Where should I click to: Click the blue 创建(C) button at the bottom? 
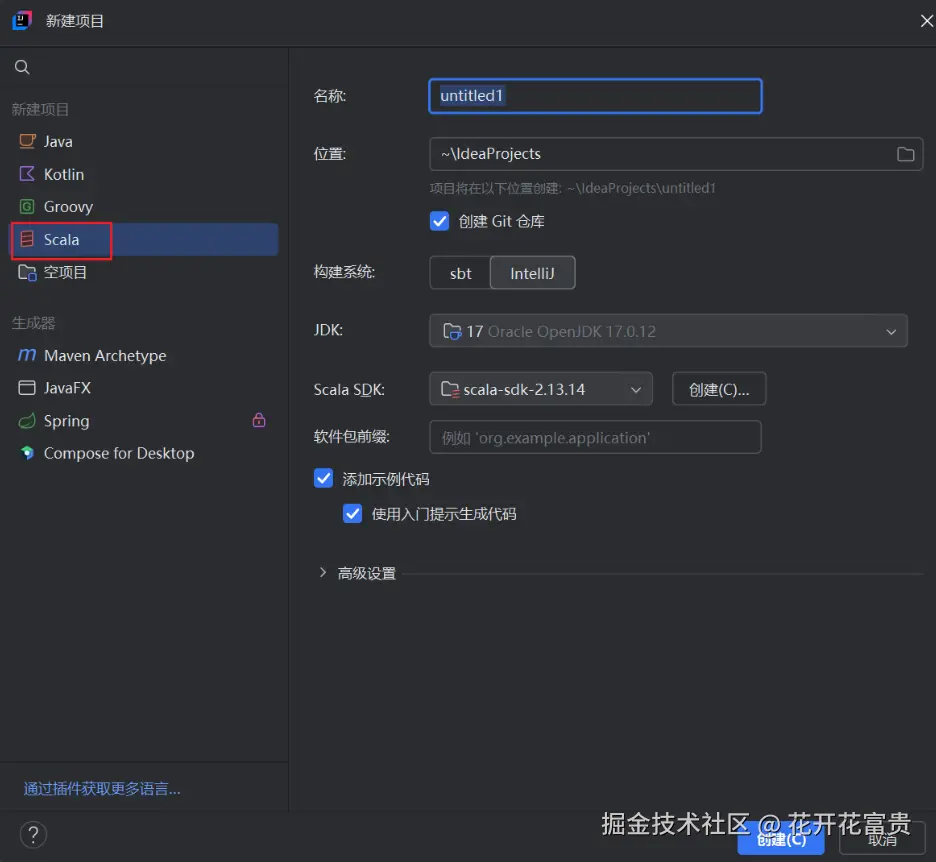tap(781, 839)
